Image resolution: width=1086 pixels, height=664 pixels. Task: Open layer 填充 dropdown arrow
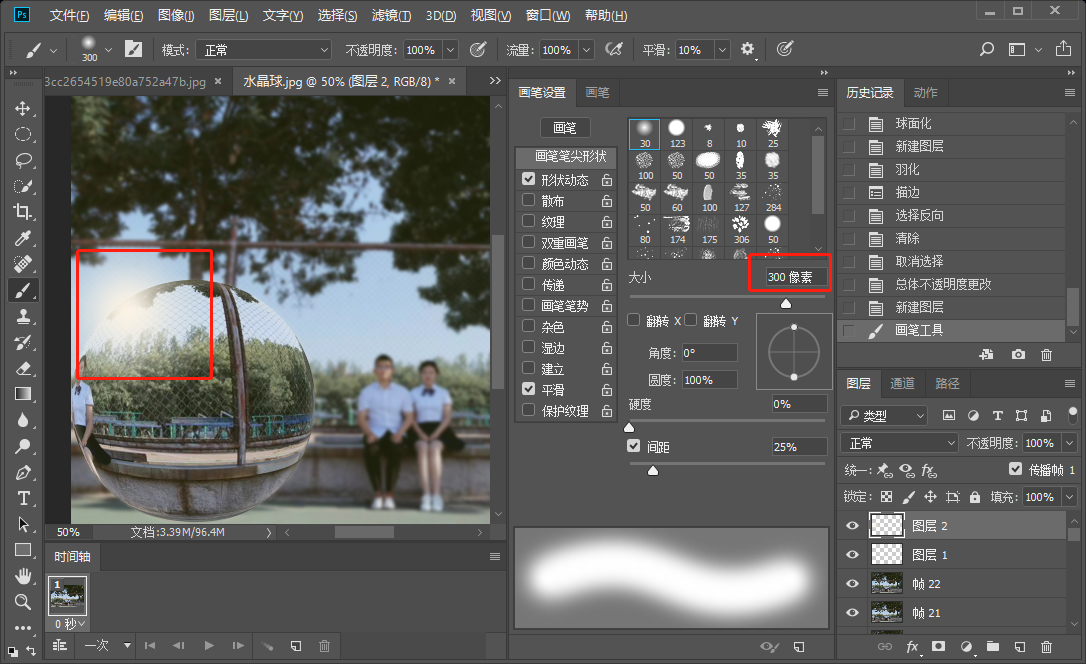(1070, 497)
